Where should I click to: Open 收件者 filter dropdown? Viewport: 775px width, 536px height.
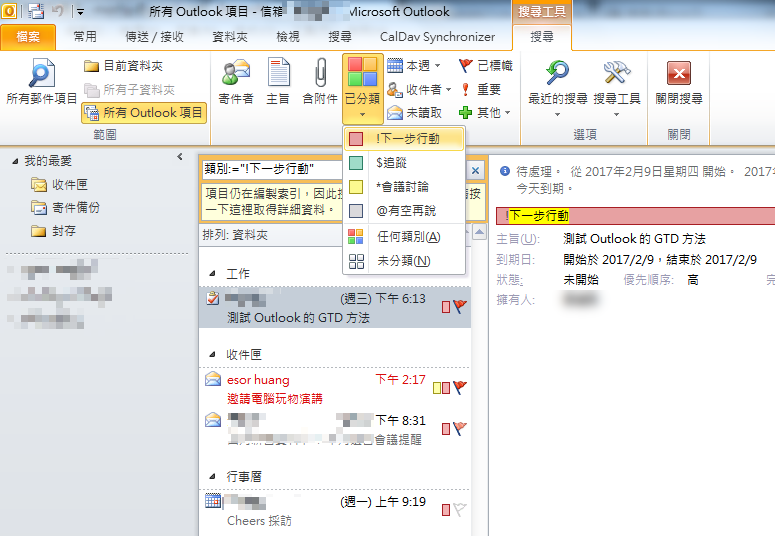coord(419,89)
